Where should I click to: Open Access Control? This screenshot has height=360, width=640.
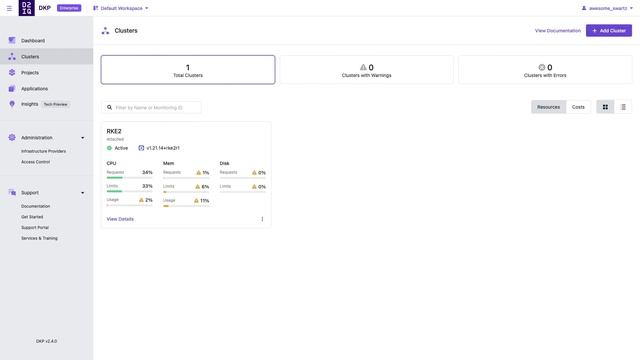coord(36,162)
